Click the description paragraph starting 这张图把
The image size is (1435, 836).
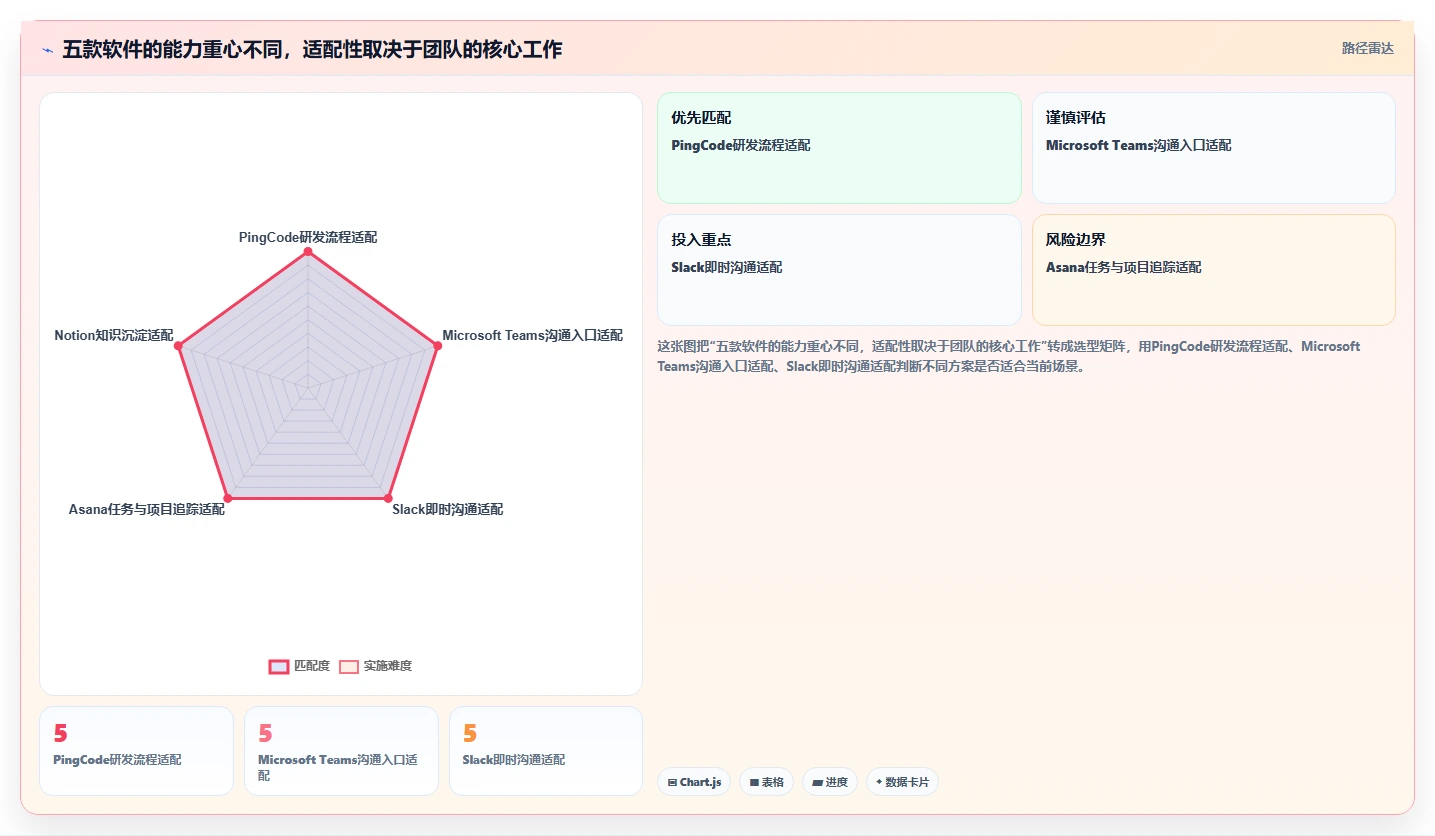(x=1009, y=356)
